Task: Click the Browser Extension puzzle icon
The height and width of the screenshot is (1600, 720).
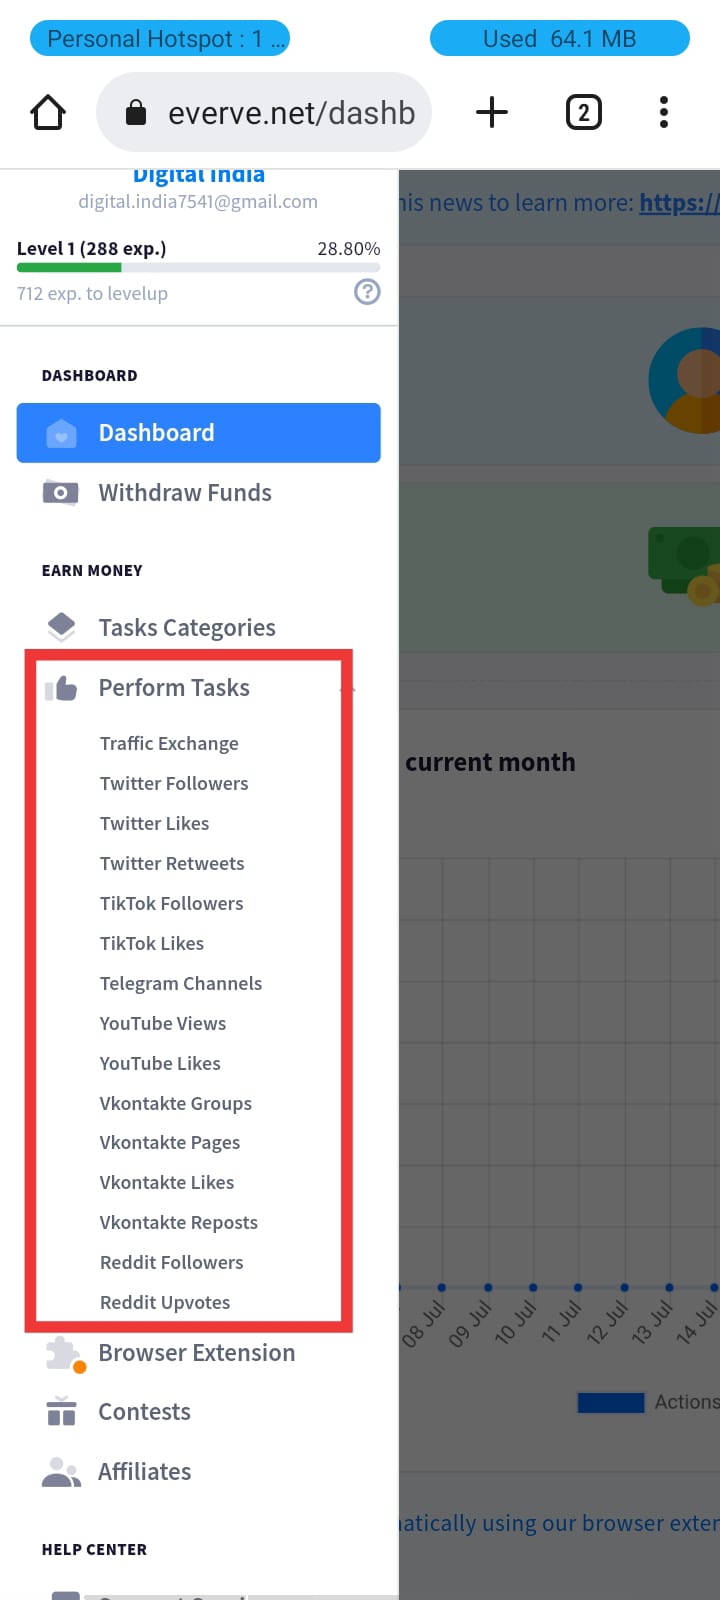Action: coord(63,1353)
